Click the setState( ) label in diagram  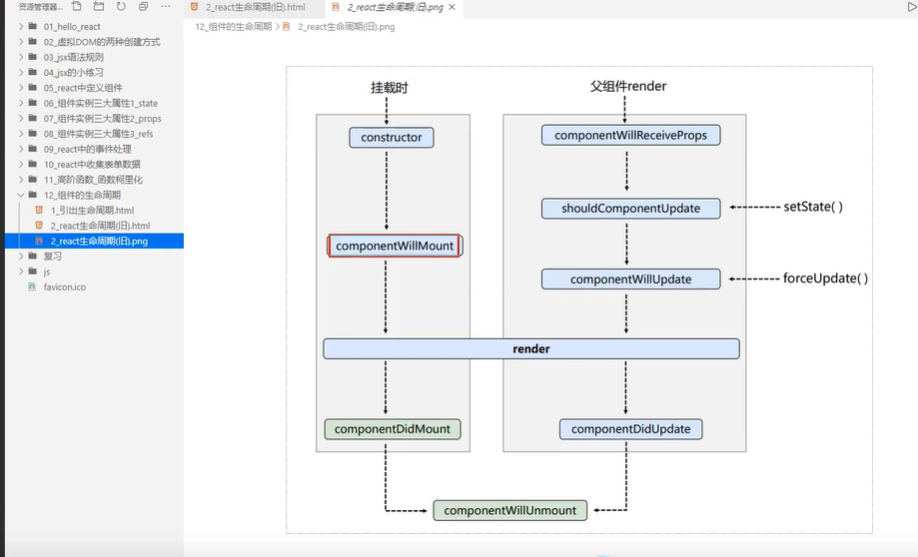coord(813,207)
